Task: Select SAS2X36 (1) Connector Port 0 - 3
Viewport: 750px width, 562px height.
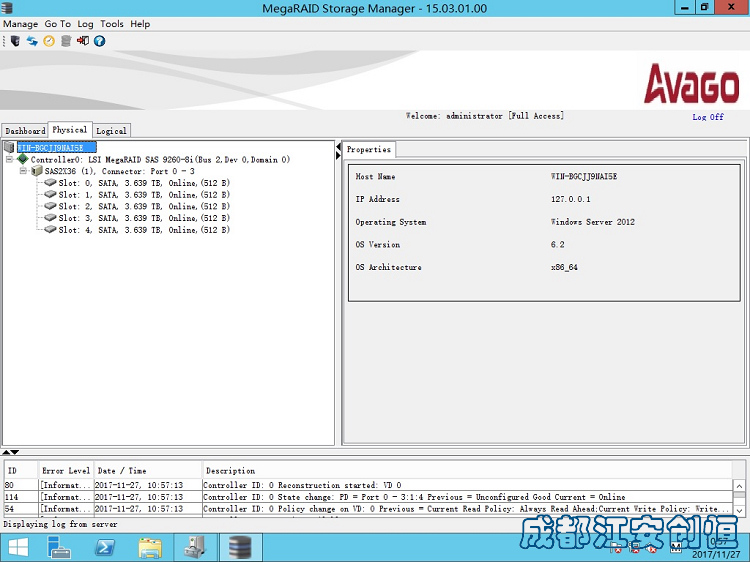Action: click(x=120, y=171)
